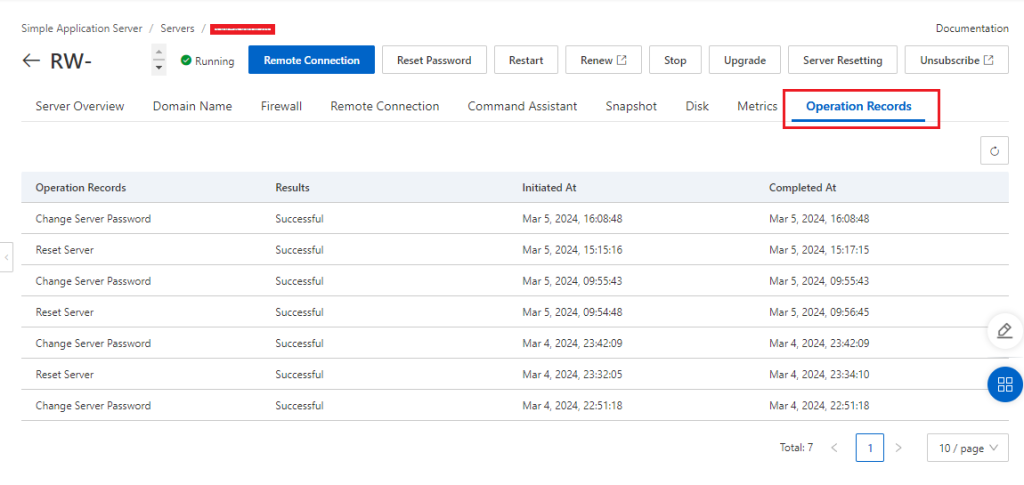1024x485 pixels.
Task: Switch to the Disk tab
Action: point(697,106)
